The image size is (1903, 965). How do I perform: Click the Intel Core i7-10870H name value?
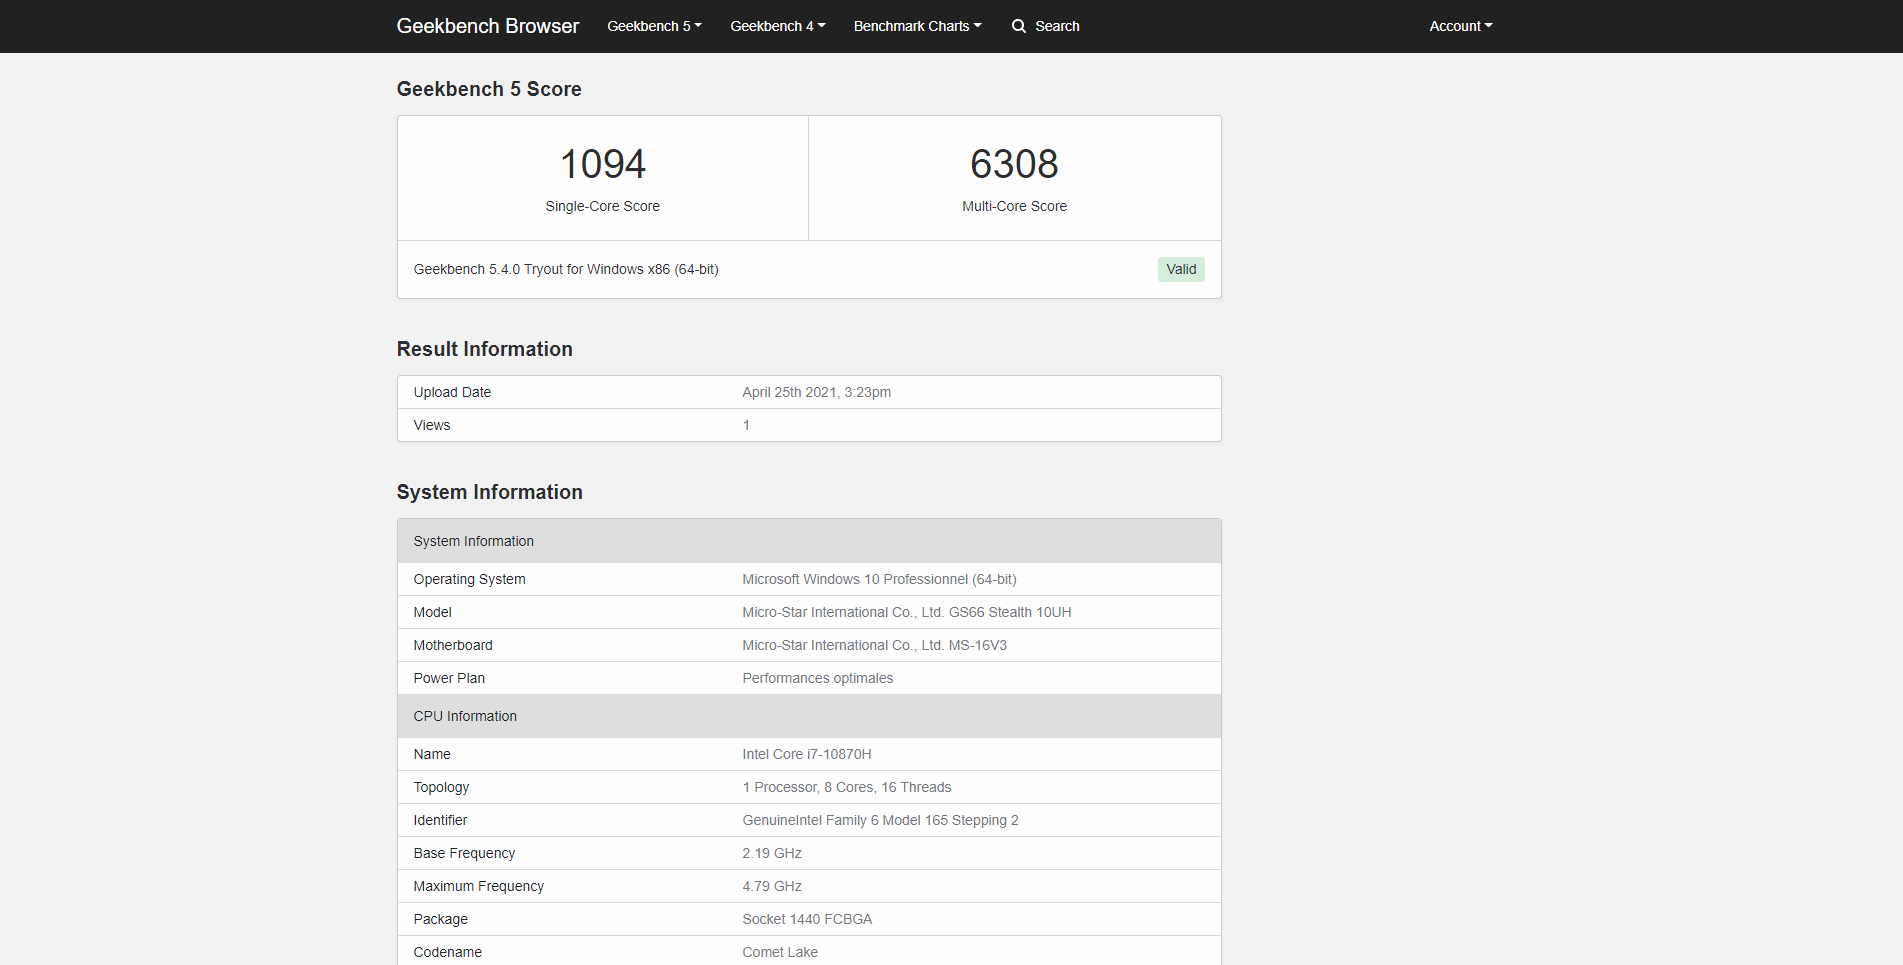click(807, 754)
